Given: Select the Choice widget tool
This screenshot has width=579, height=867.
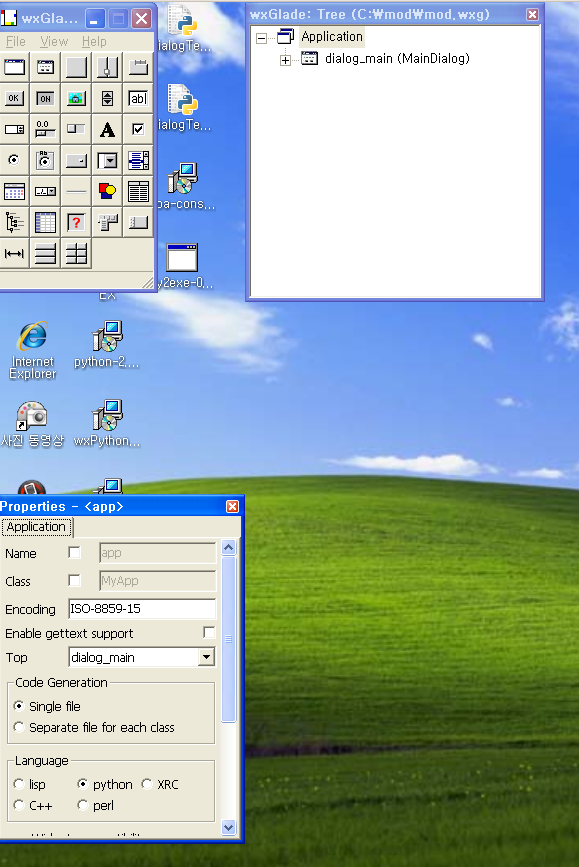Looking at the screenshot, I should (x=76, y=160).
